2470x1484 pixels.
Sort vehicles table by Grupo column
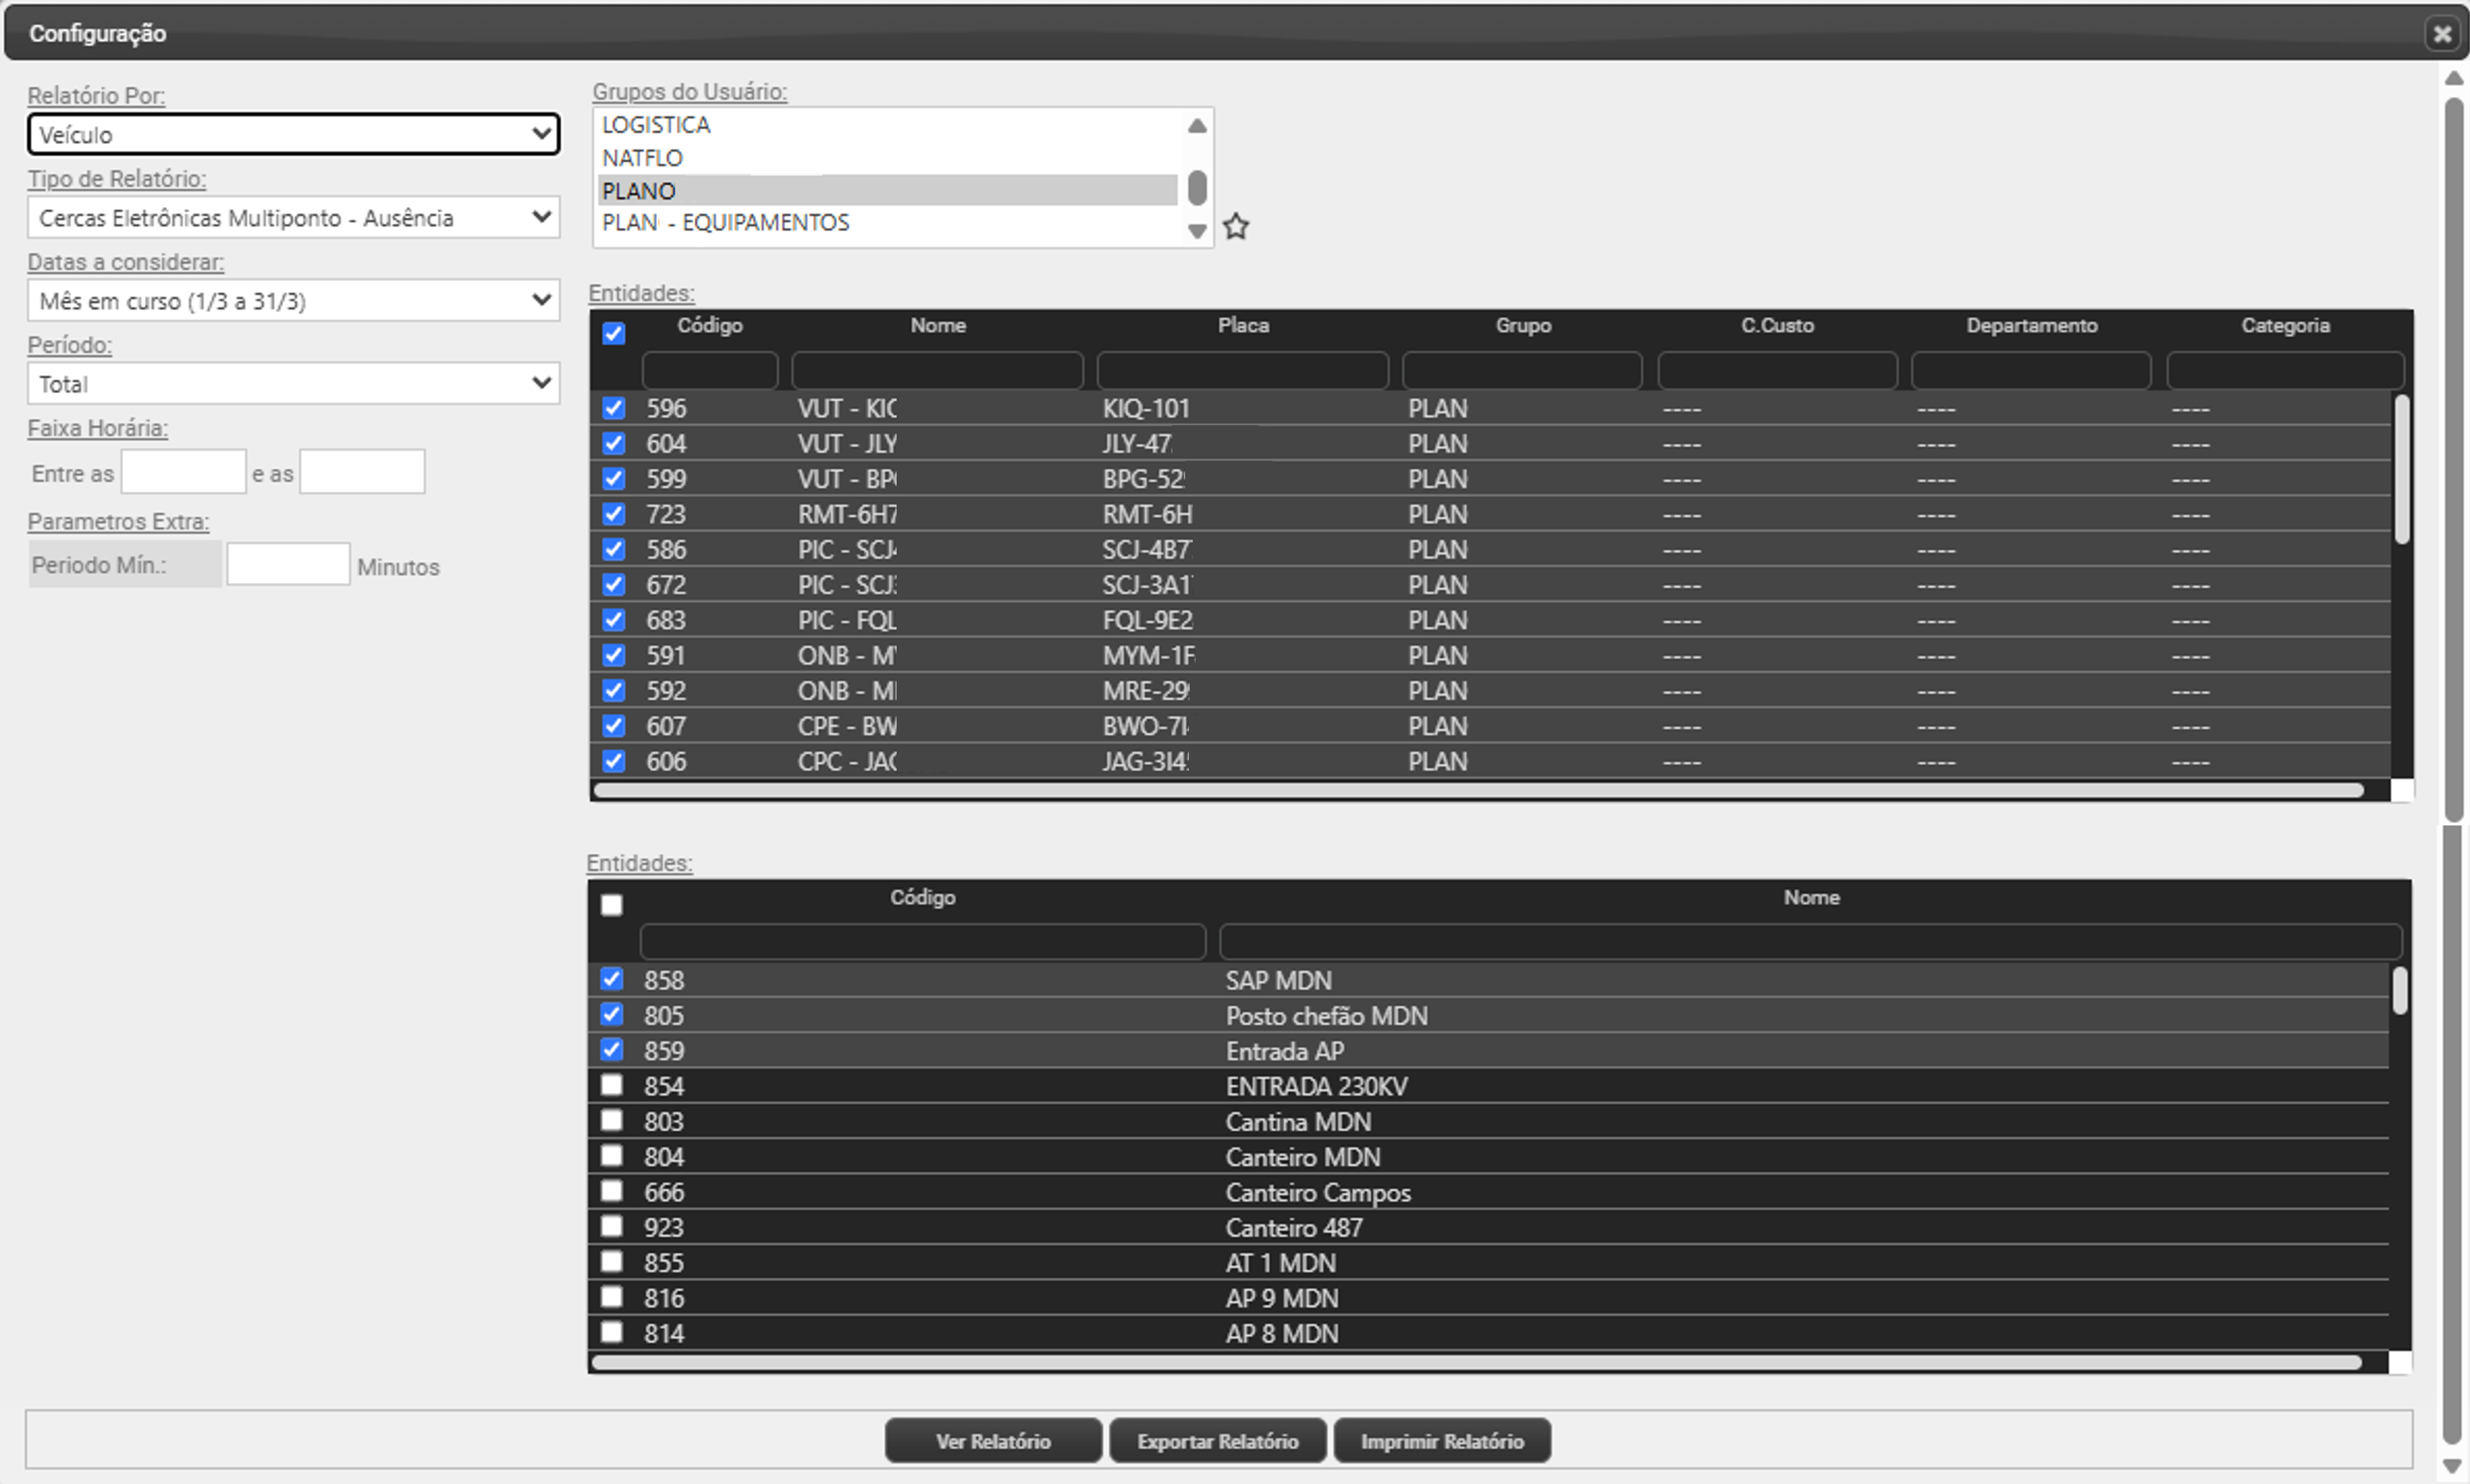click(x=1523, y=326)
